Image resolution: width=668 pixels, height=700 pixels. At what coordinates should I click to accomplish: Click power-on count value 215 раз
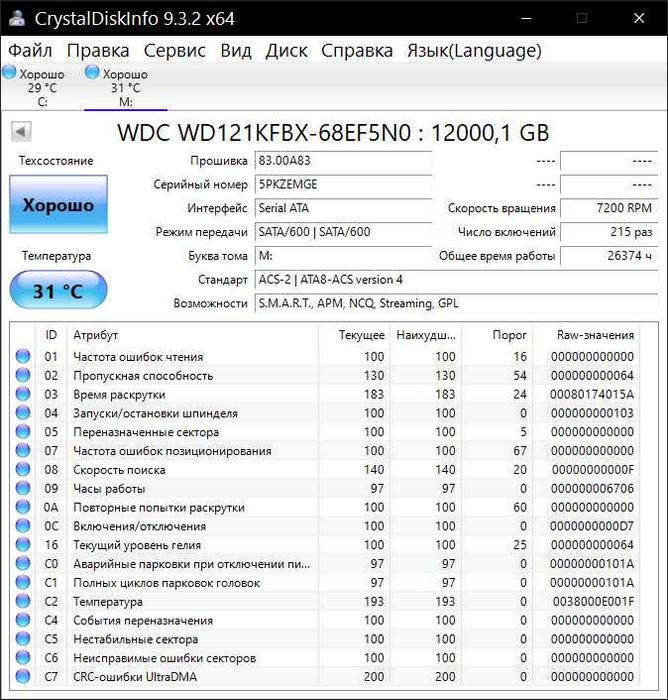tap(609, 232)
